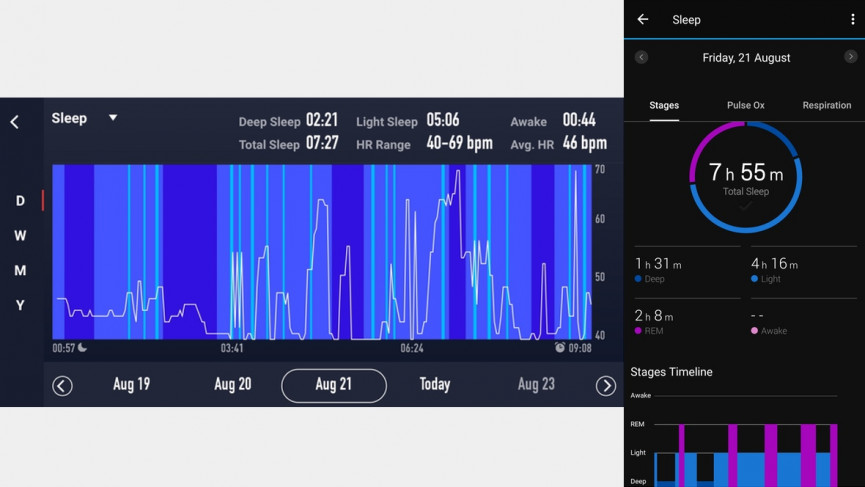Open the Sleep metric dropdown arrow
The height and width of the screenshot is (487, 865).
pos(113,117)
